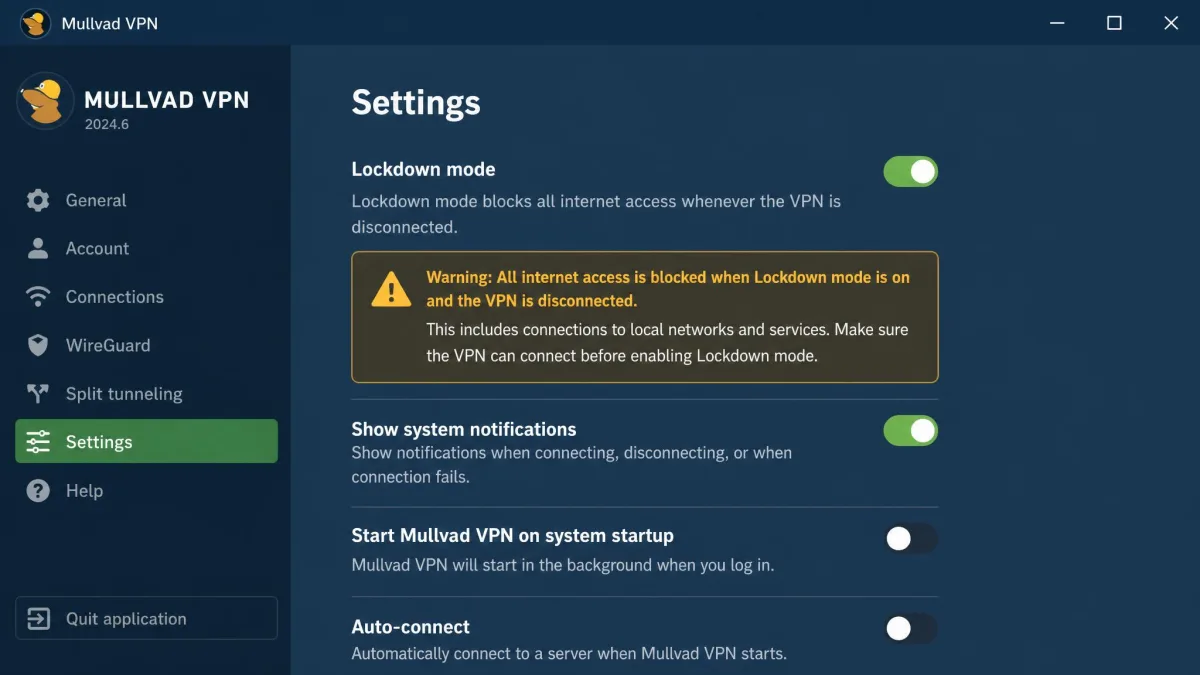Image resolution: width=1200 pixels, height=675 pixels.
Task: Enable Start Mullvad VPN on system startup
Action: click(x=910, y=539)
